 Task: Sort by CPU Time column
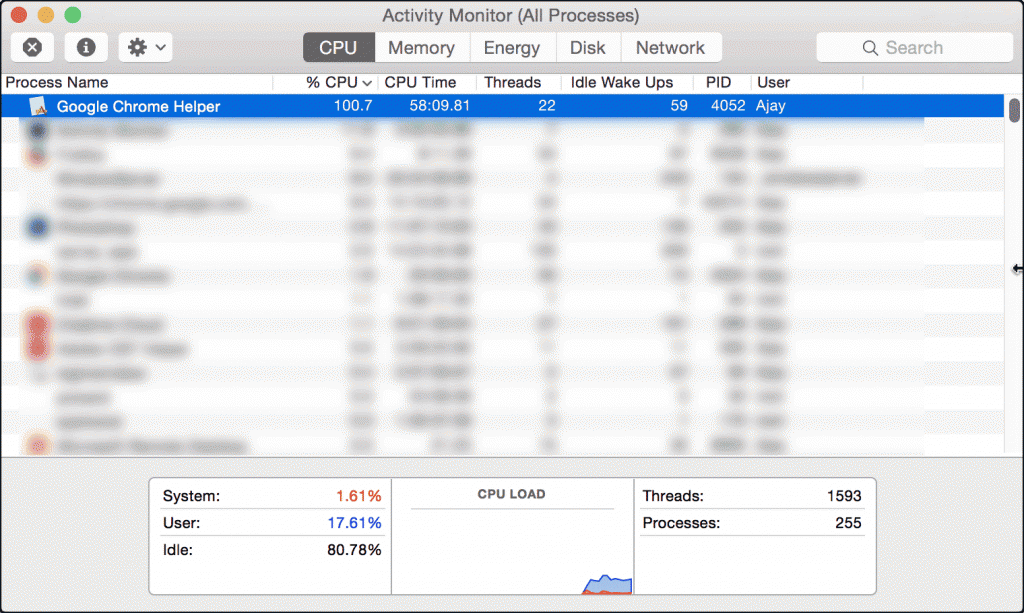[x=420, y=82]
